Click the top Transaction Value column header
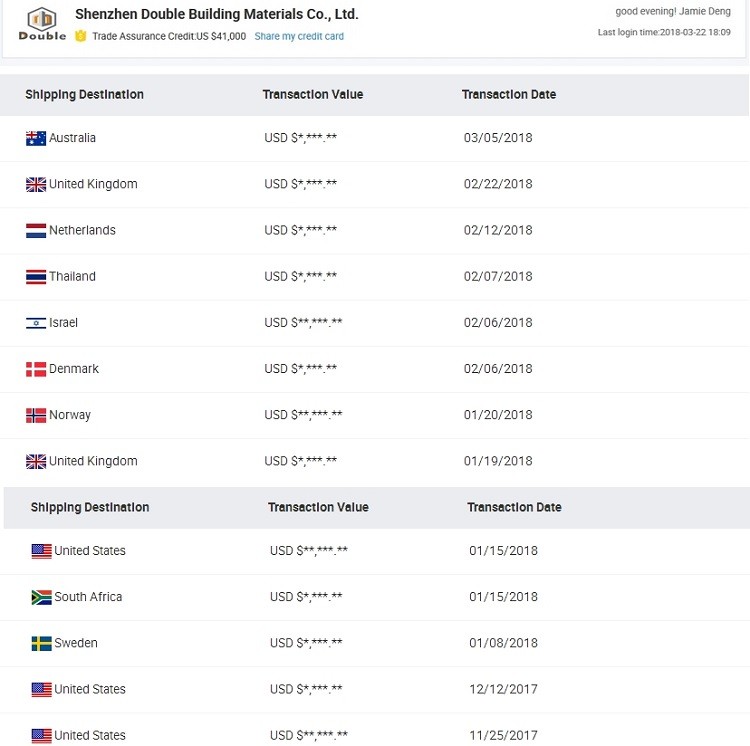This screenshot has width=750, height=746. tap(312, 94)
